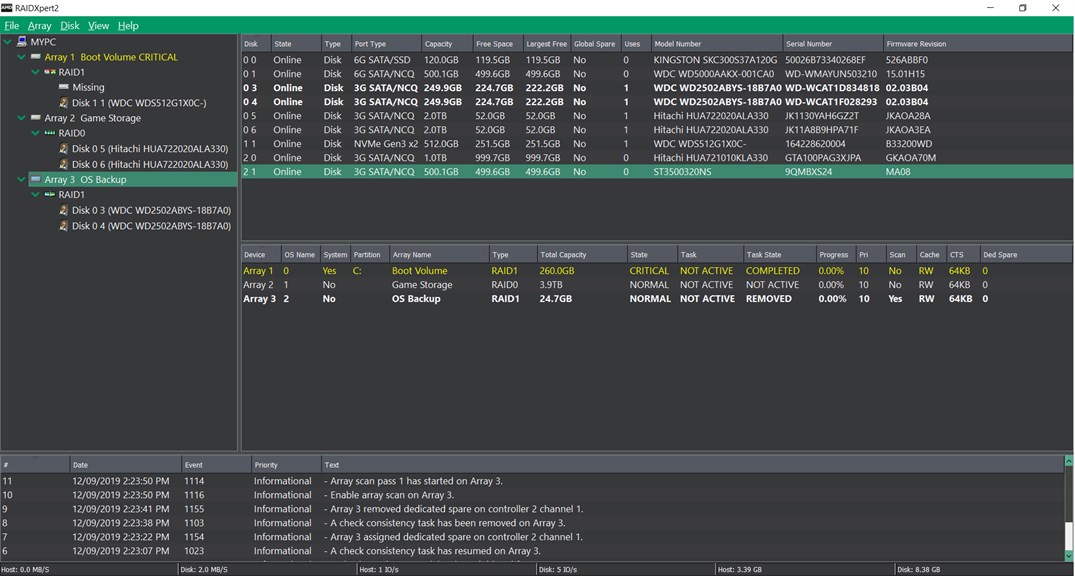
Task: Click the Missing disk icon
Action: pyautogui.click(x=64, y=87)
